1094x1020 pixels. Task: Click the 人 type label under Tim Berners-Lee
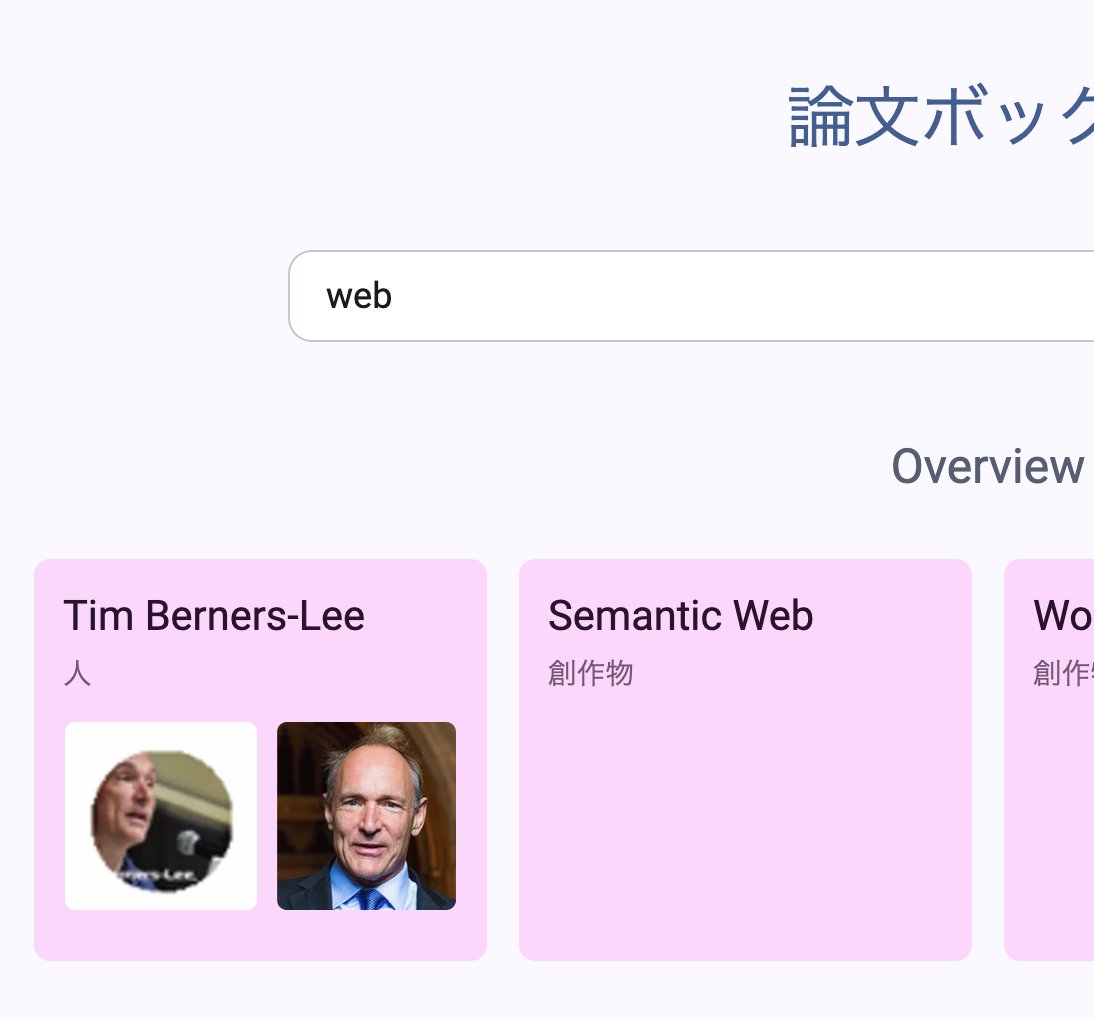click(x=77, y=673)
